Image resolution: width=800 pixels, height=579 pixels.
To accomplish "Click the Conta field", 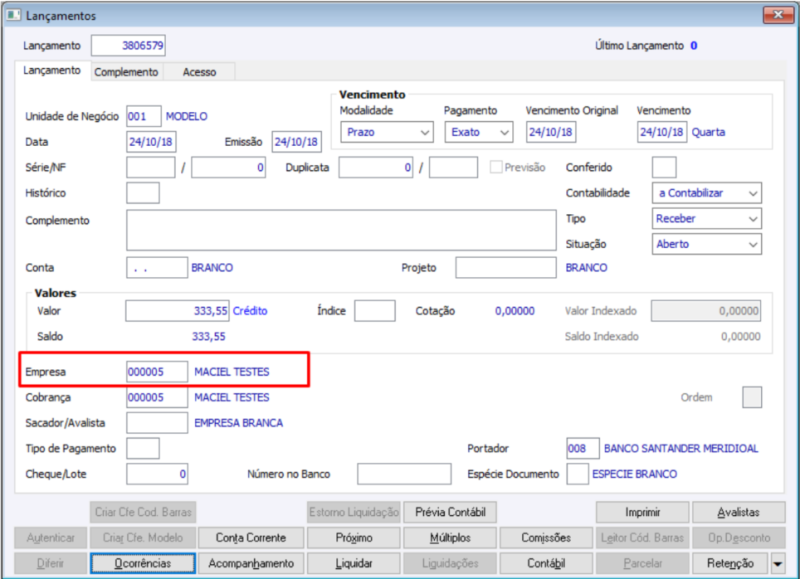I will click(157, 268).
